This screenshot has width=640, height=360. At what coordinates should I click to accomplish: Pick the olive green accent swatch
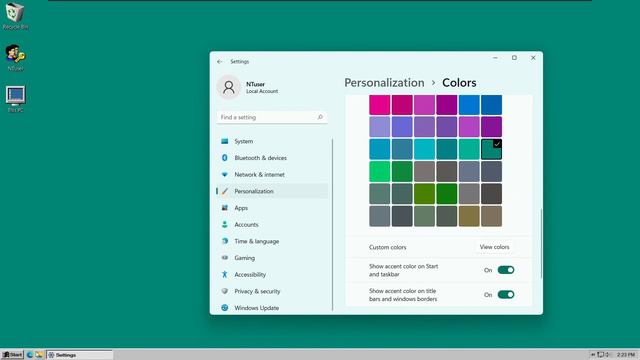424,194
